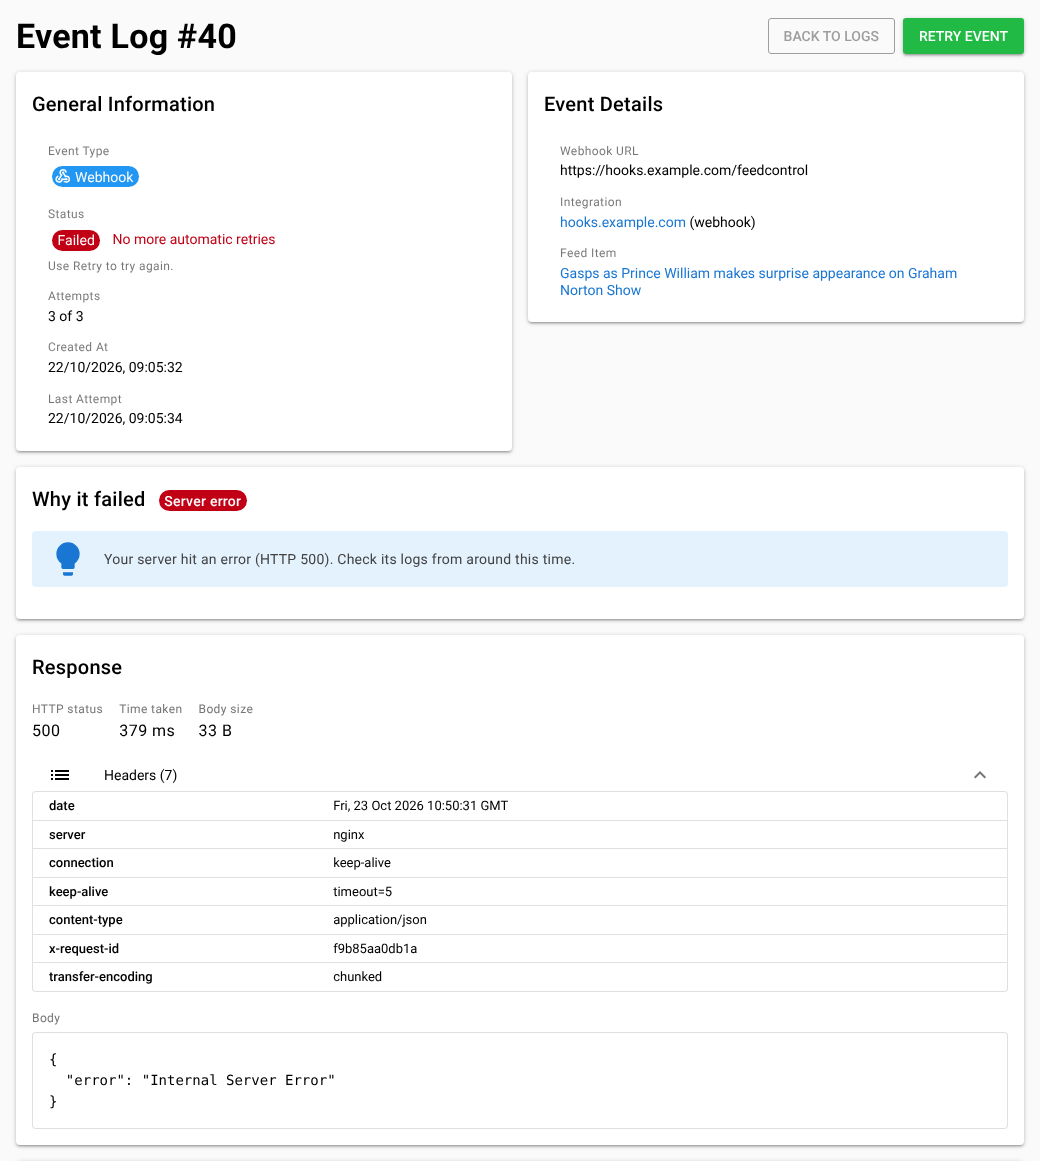The image size is (1040, 1161).
Task: Click the 3 of 3 attempts value
Action: [x=66, y=316]
